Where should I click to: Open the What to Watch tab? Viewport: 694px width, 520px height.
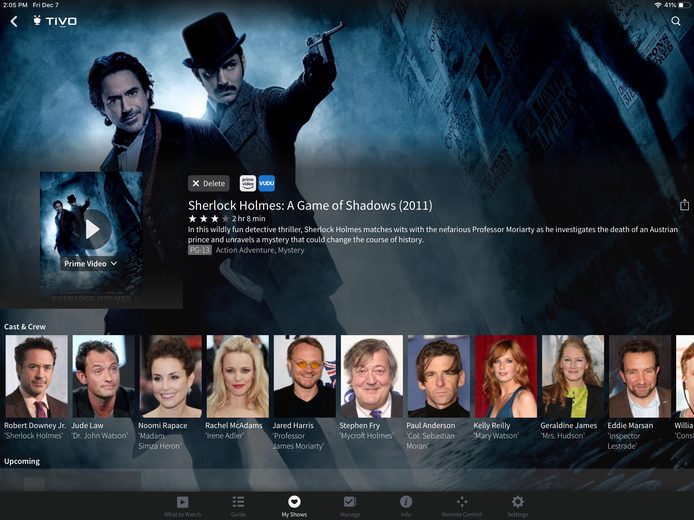click(x=182, y=506)
